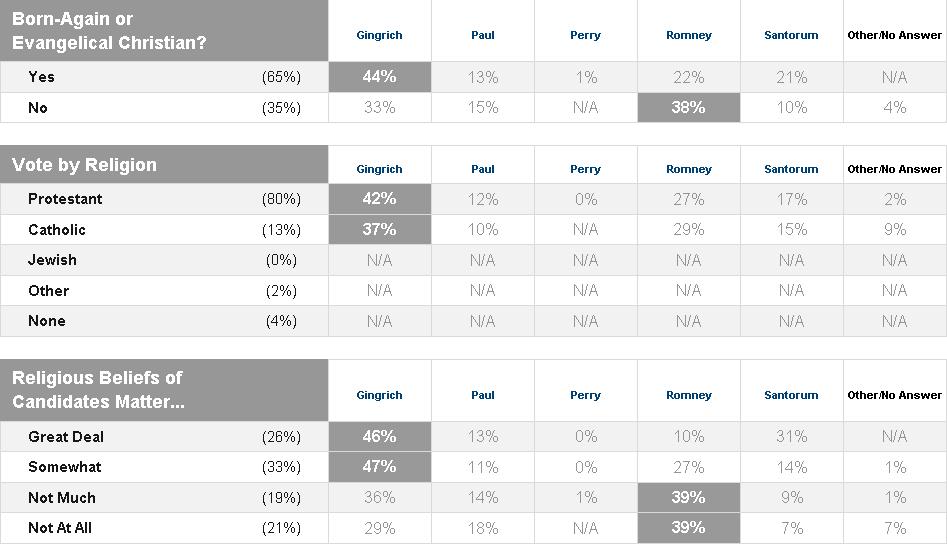Click Paul link in Religious Beliefs table
The height and width of the screenshot is (544, 947).
483,395
